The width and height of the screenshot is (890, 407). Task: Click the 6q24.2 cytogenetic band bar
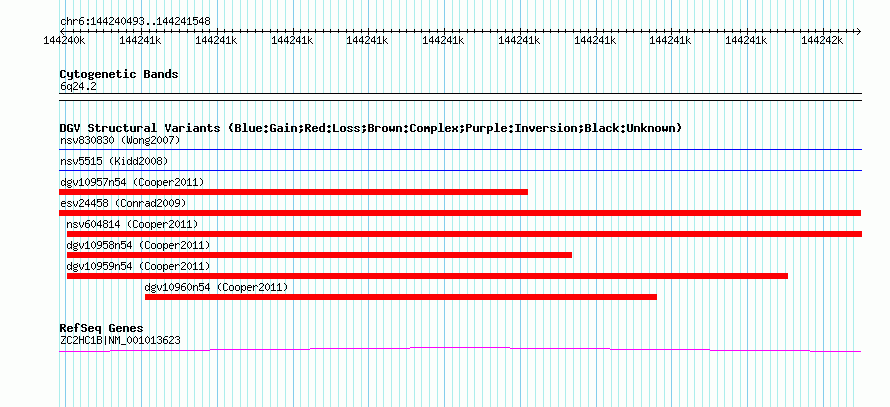coord(460,97)
